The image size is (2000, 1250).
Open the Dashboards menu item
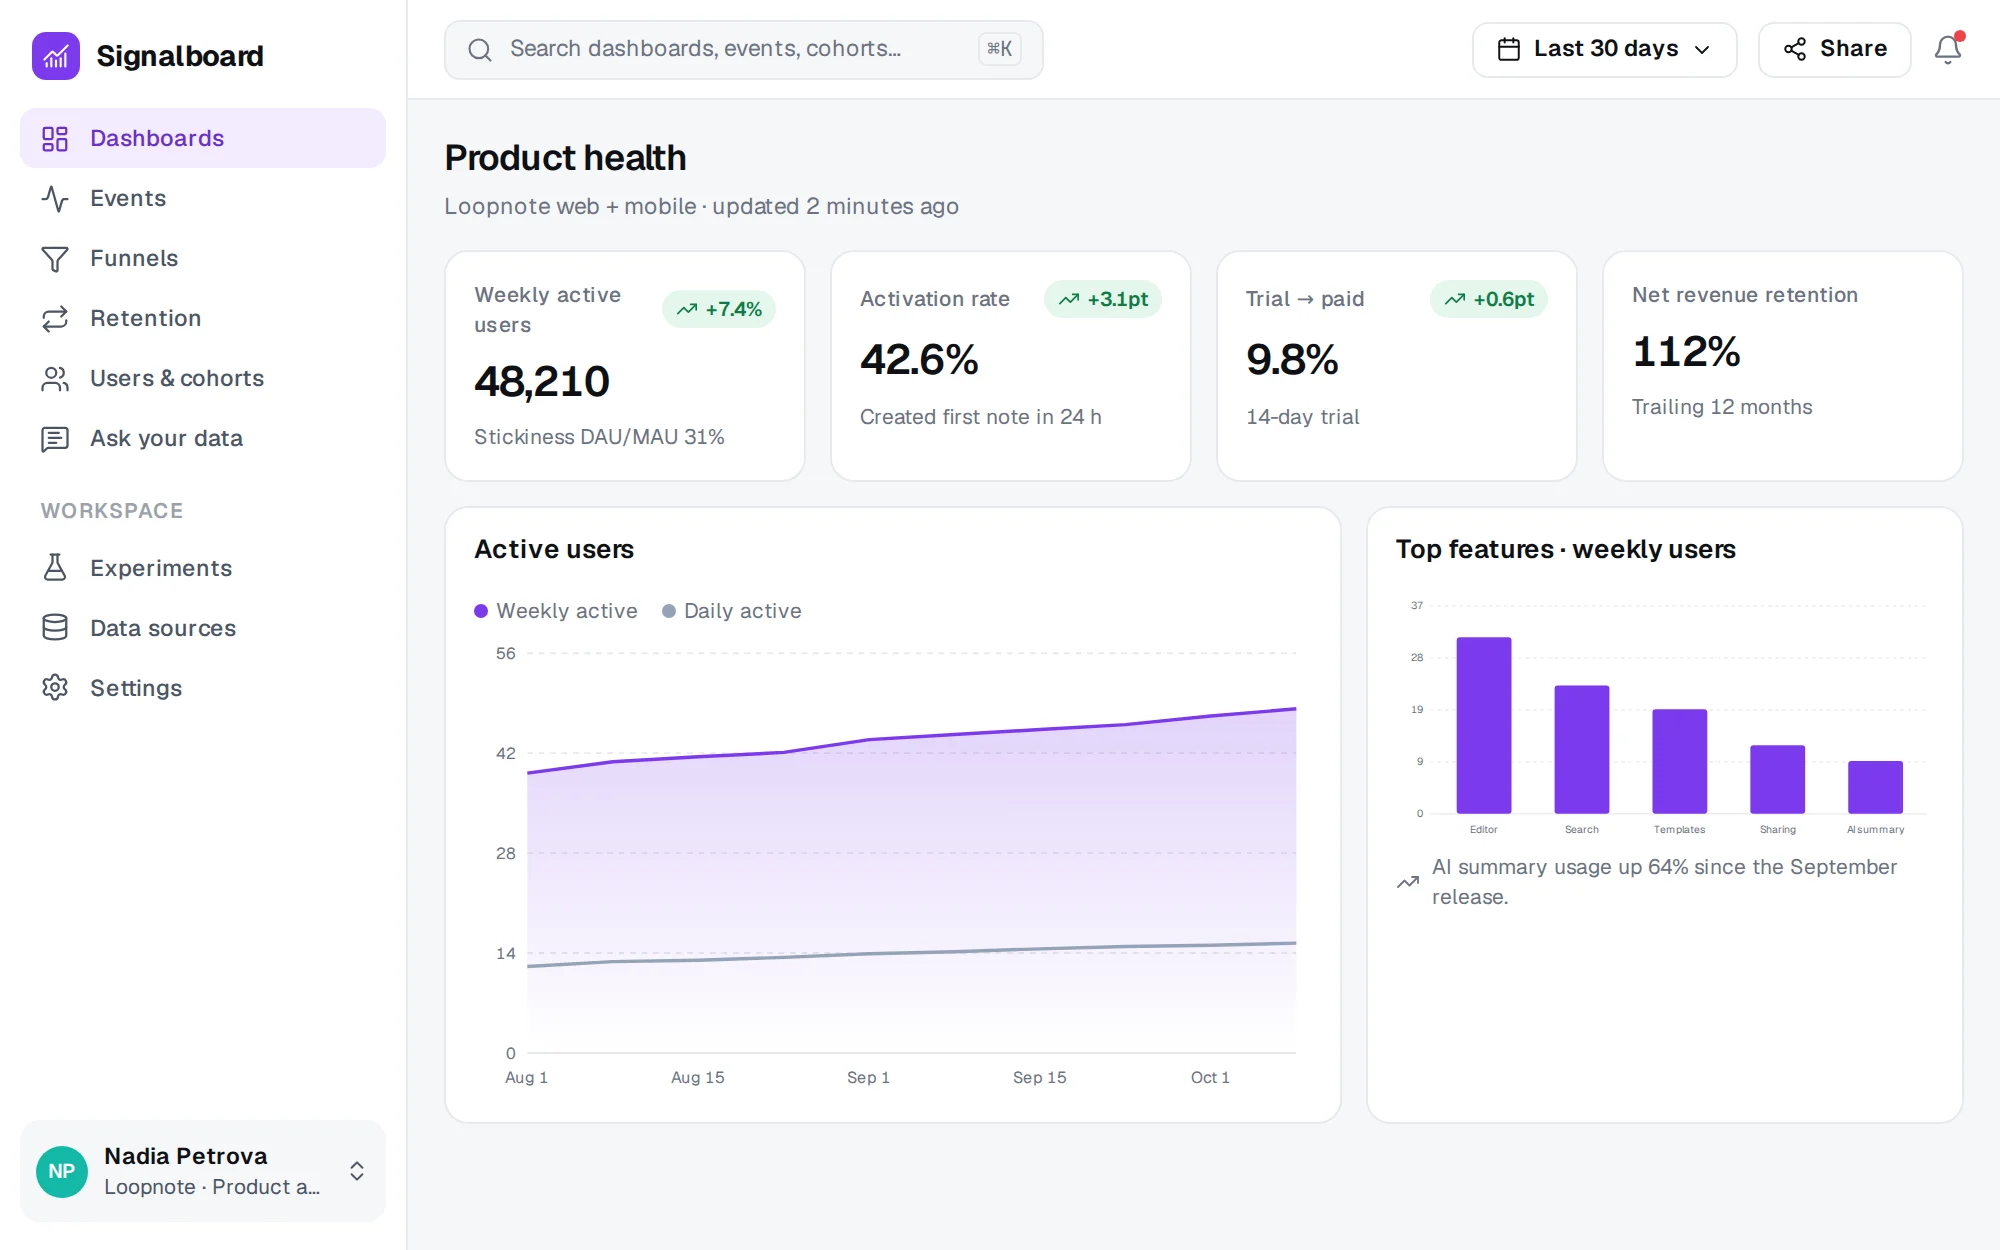pyautogui.click(x=203, y=138)
